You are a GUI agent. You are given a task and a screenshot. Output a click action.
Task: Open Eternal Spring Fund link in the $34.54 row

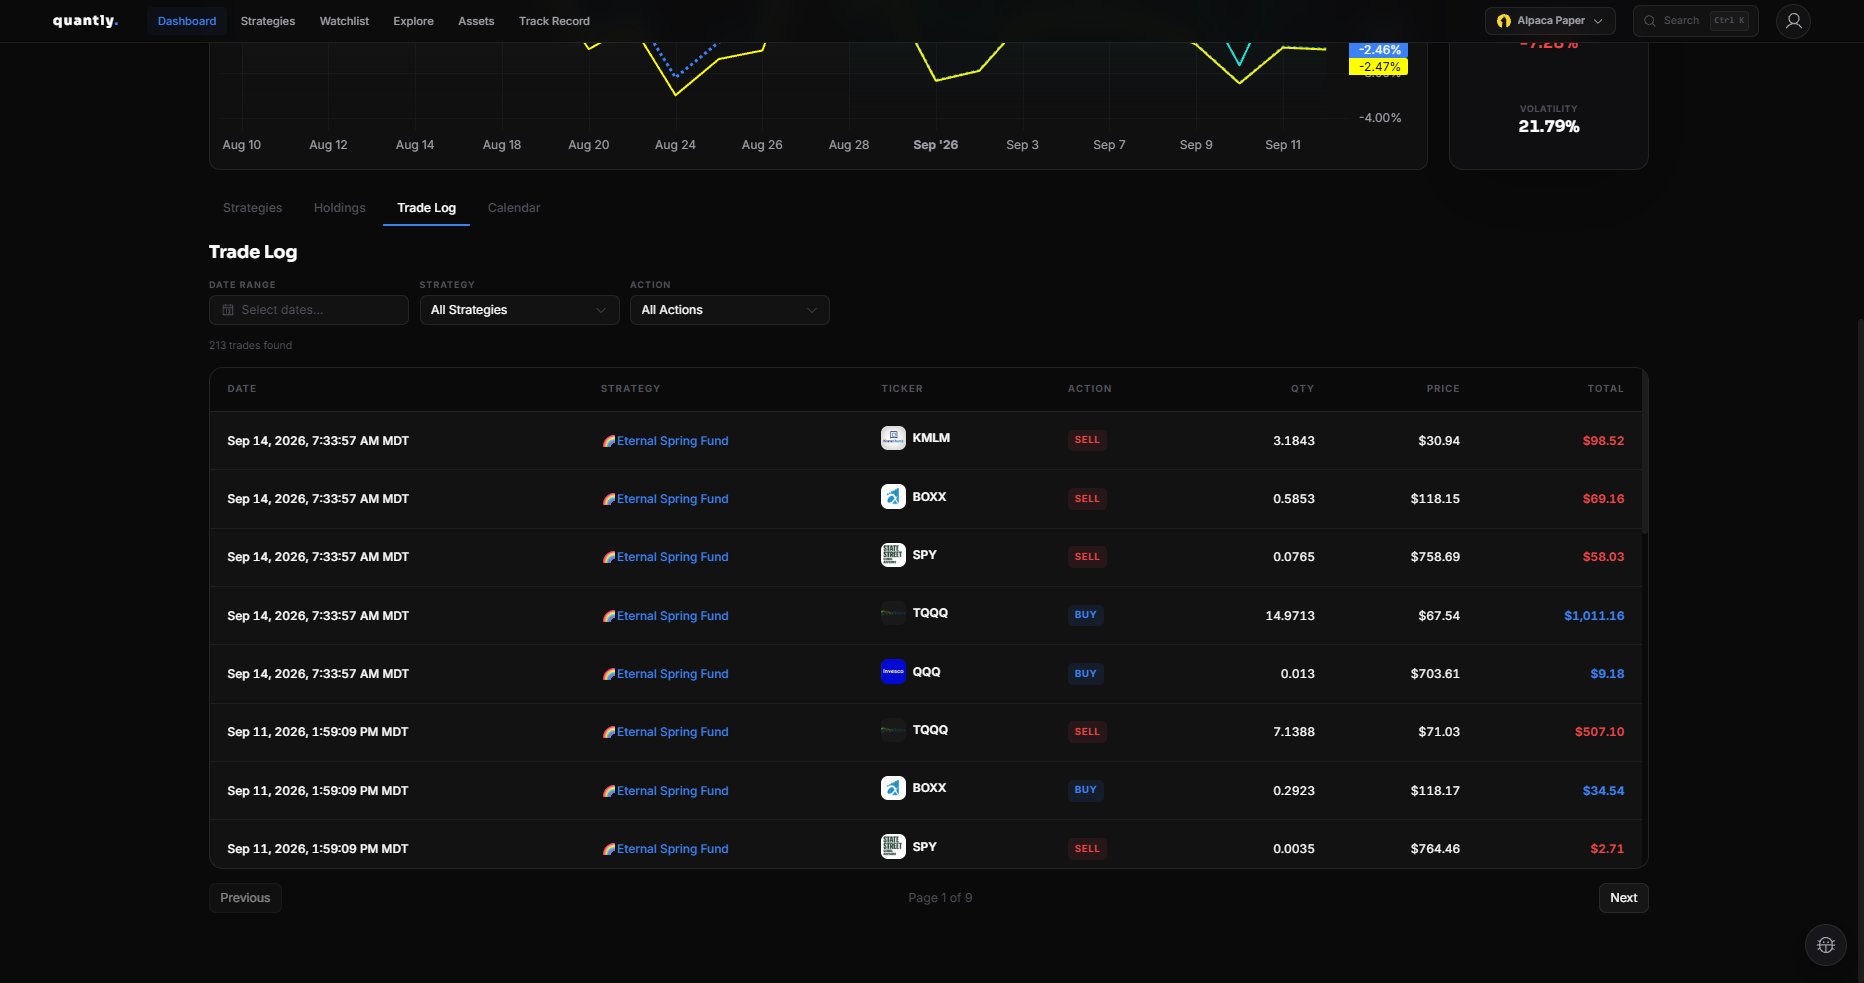(672, 791)
